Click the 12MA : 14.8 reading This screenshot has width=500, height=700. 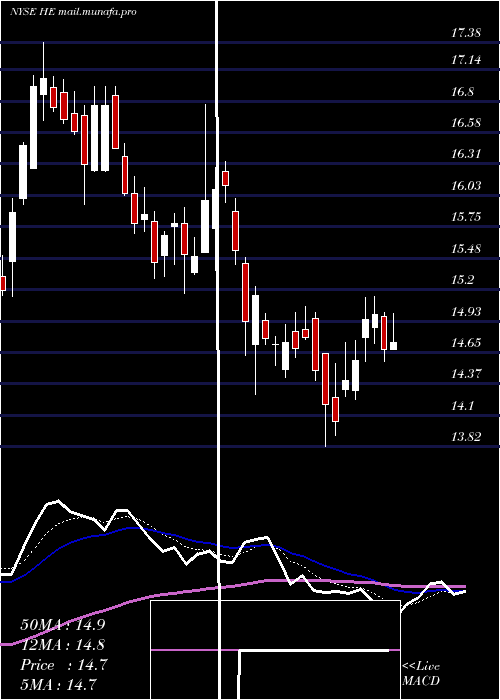63,645
